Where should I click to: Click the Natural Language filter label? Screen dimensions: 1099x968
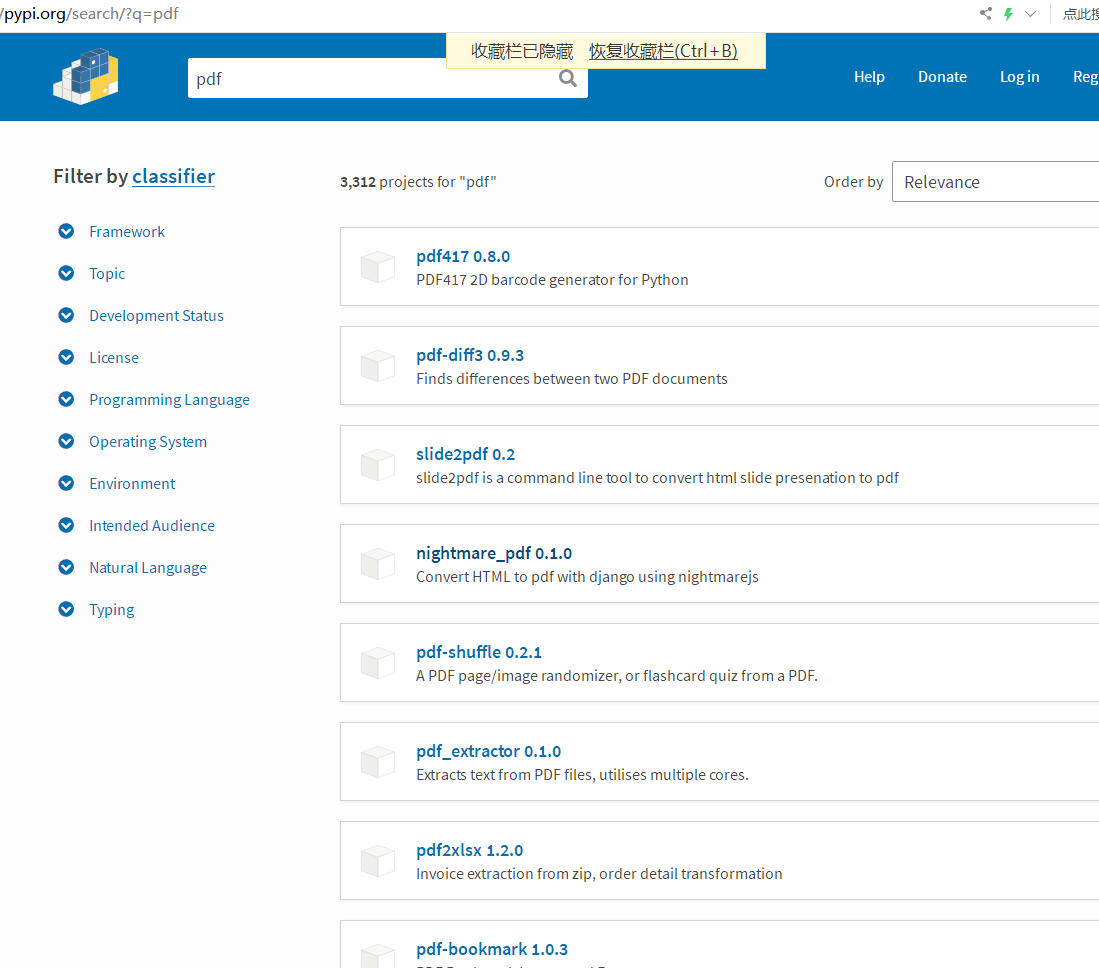point(148,568)
